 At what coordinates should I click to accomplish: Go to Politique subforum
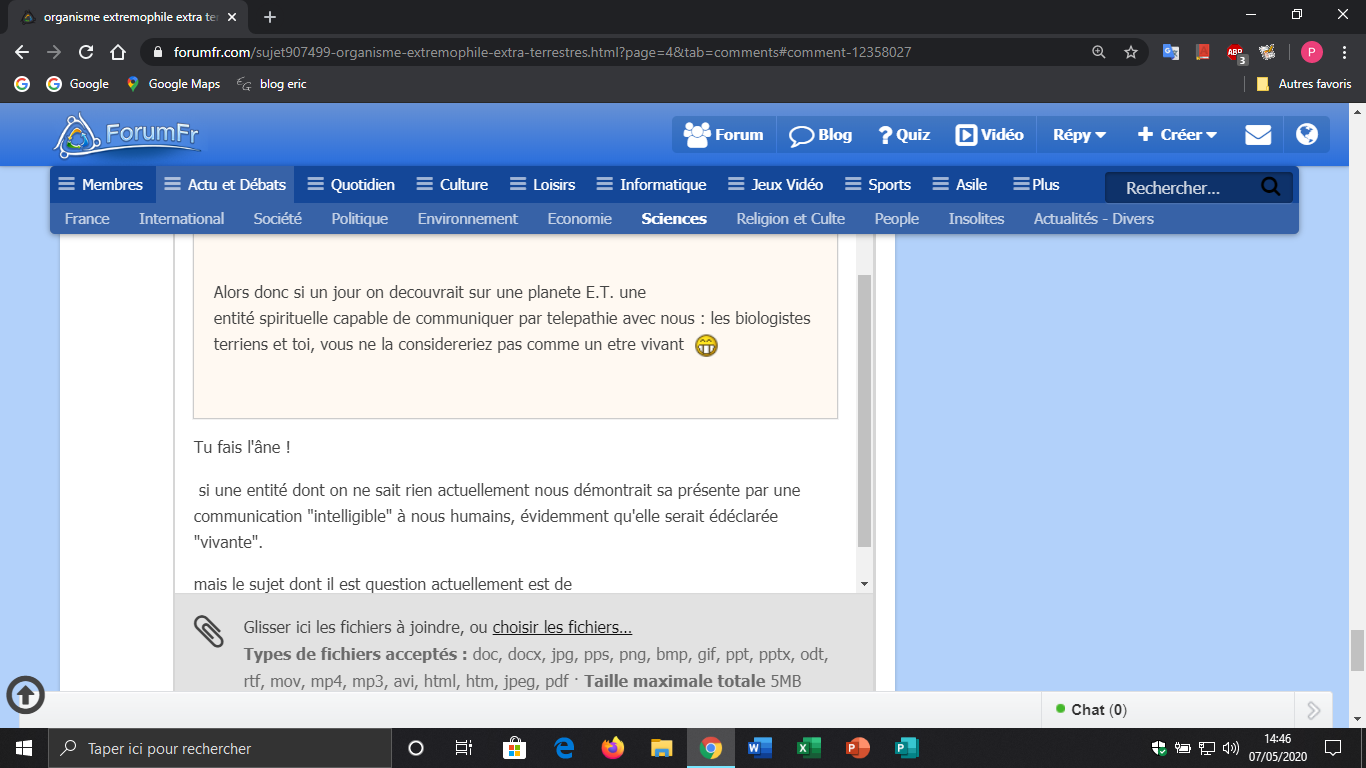point(359,218)
